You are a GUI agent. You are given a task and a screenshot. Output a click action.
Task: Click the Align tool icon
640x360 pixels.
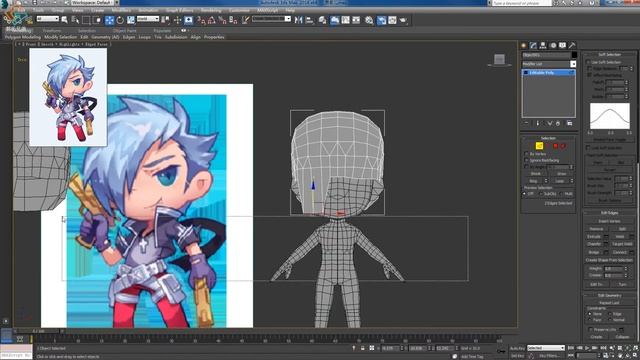(x=309, y=20)
